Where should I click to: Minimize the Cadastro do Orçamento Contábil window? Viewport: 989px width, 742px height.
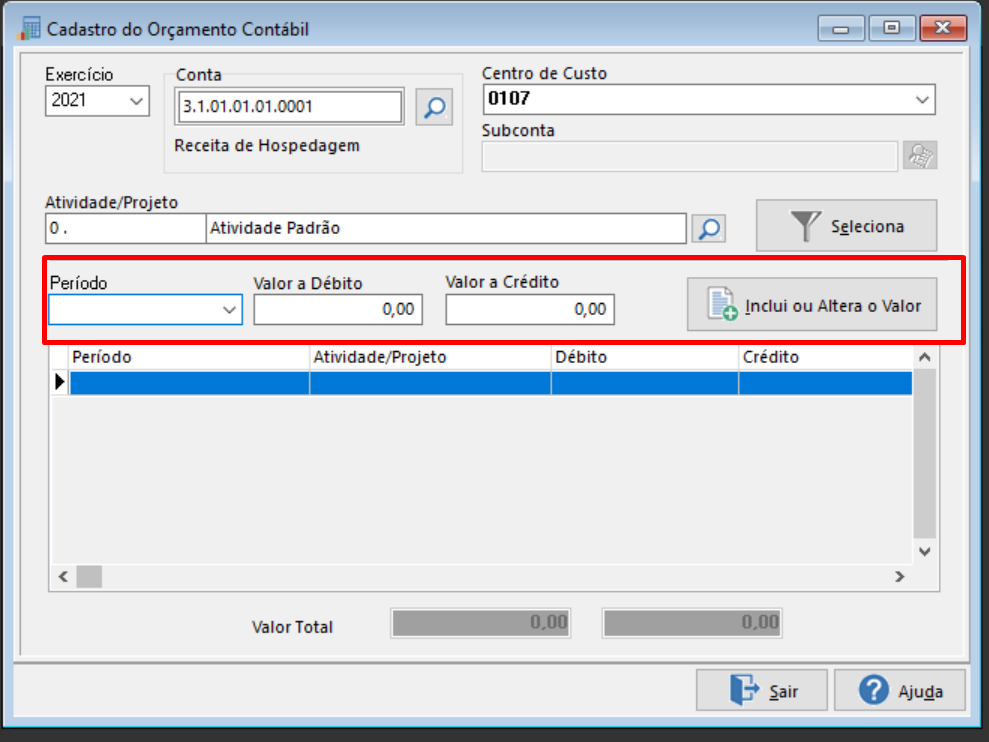841,28
